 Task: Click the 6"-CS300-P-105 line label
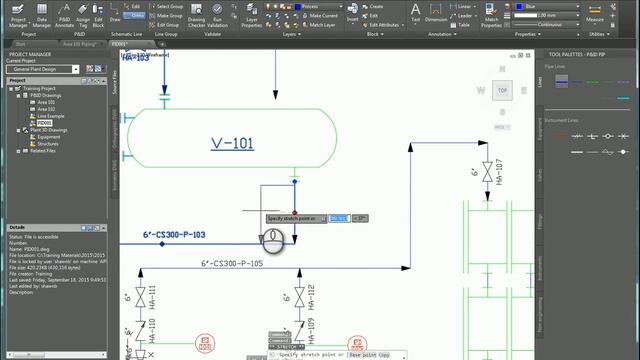coord(232,264)
